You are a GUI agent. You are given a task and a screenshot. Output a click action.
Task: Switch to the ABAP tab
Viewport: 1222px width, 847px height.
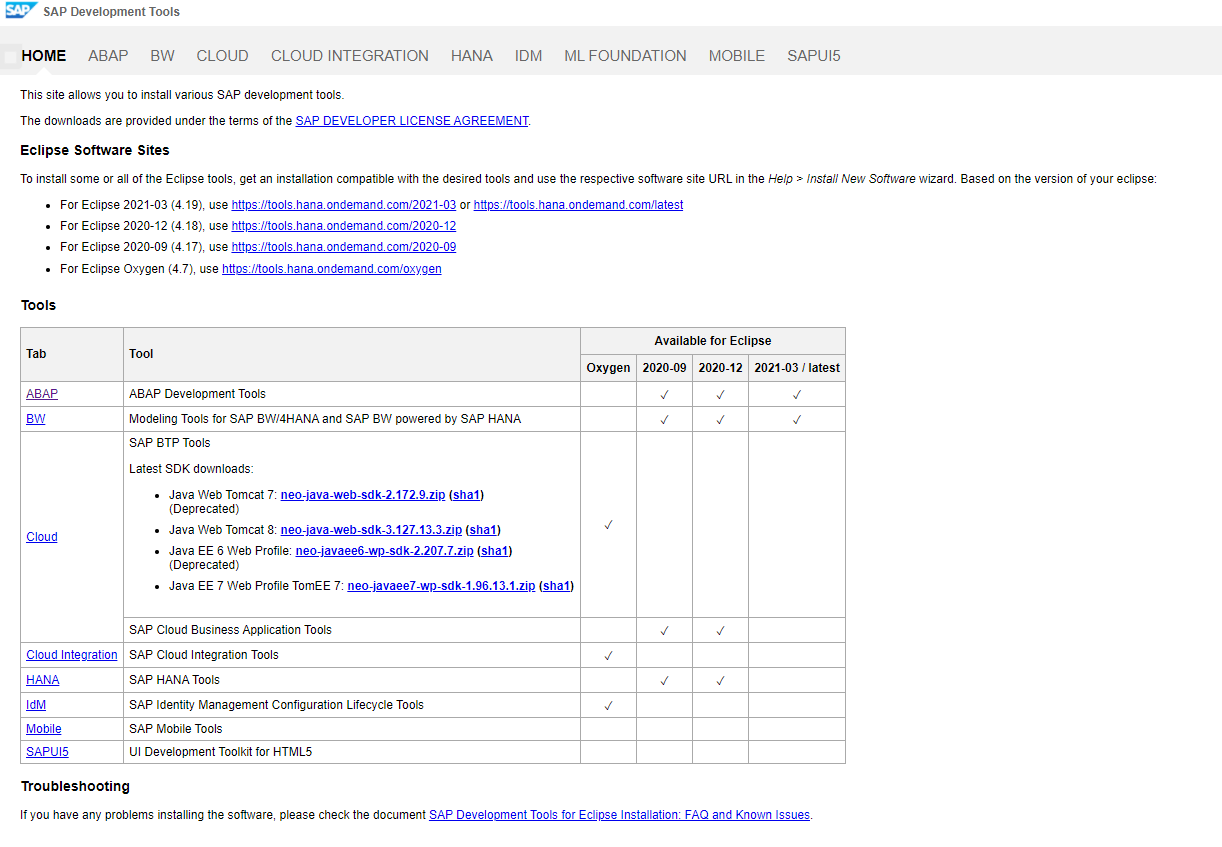click(x=108, y=56)
